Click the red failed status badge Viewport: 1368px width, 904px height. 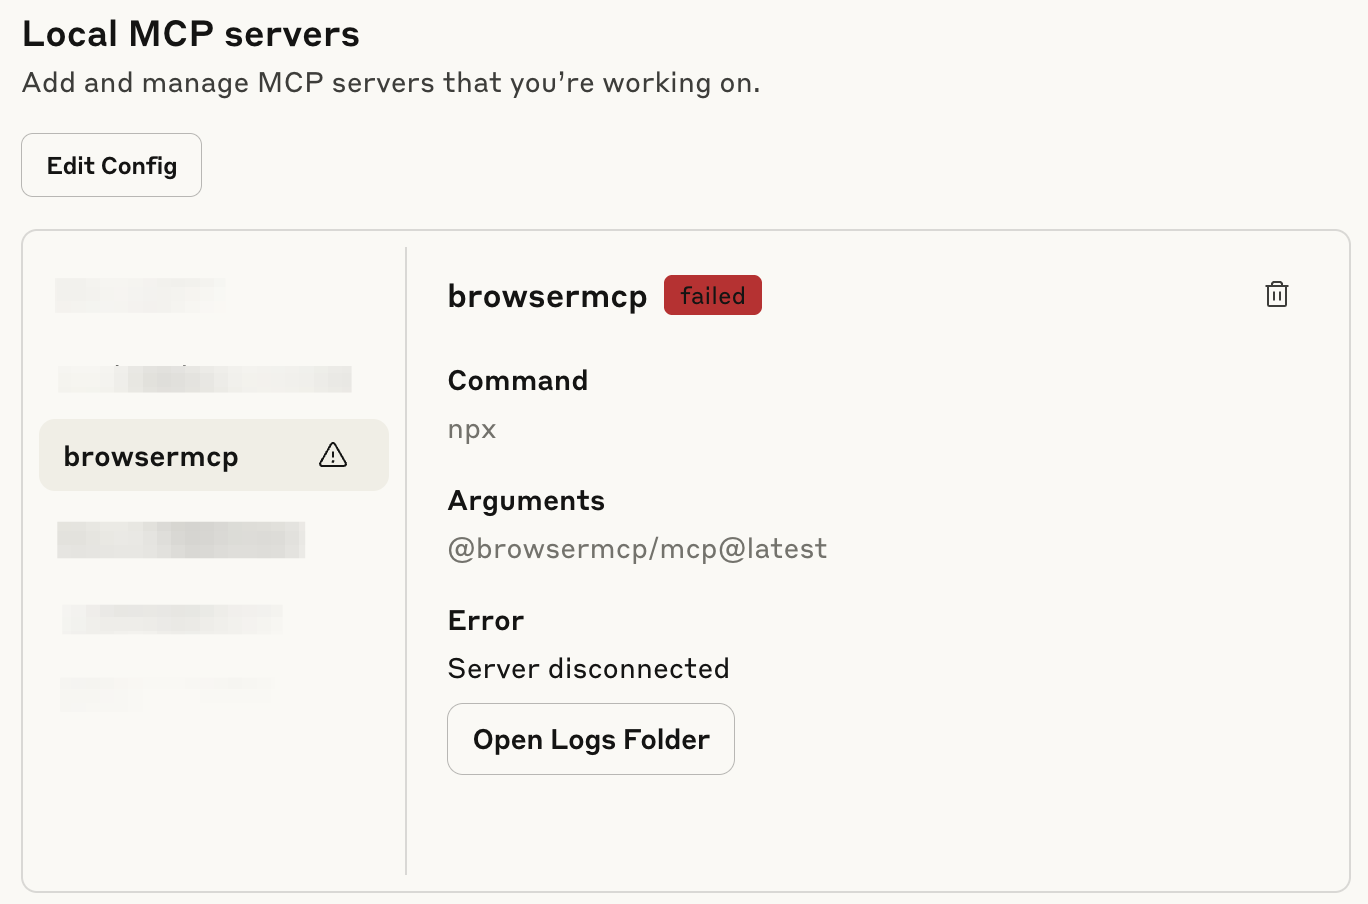(713, 295)
